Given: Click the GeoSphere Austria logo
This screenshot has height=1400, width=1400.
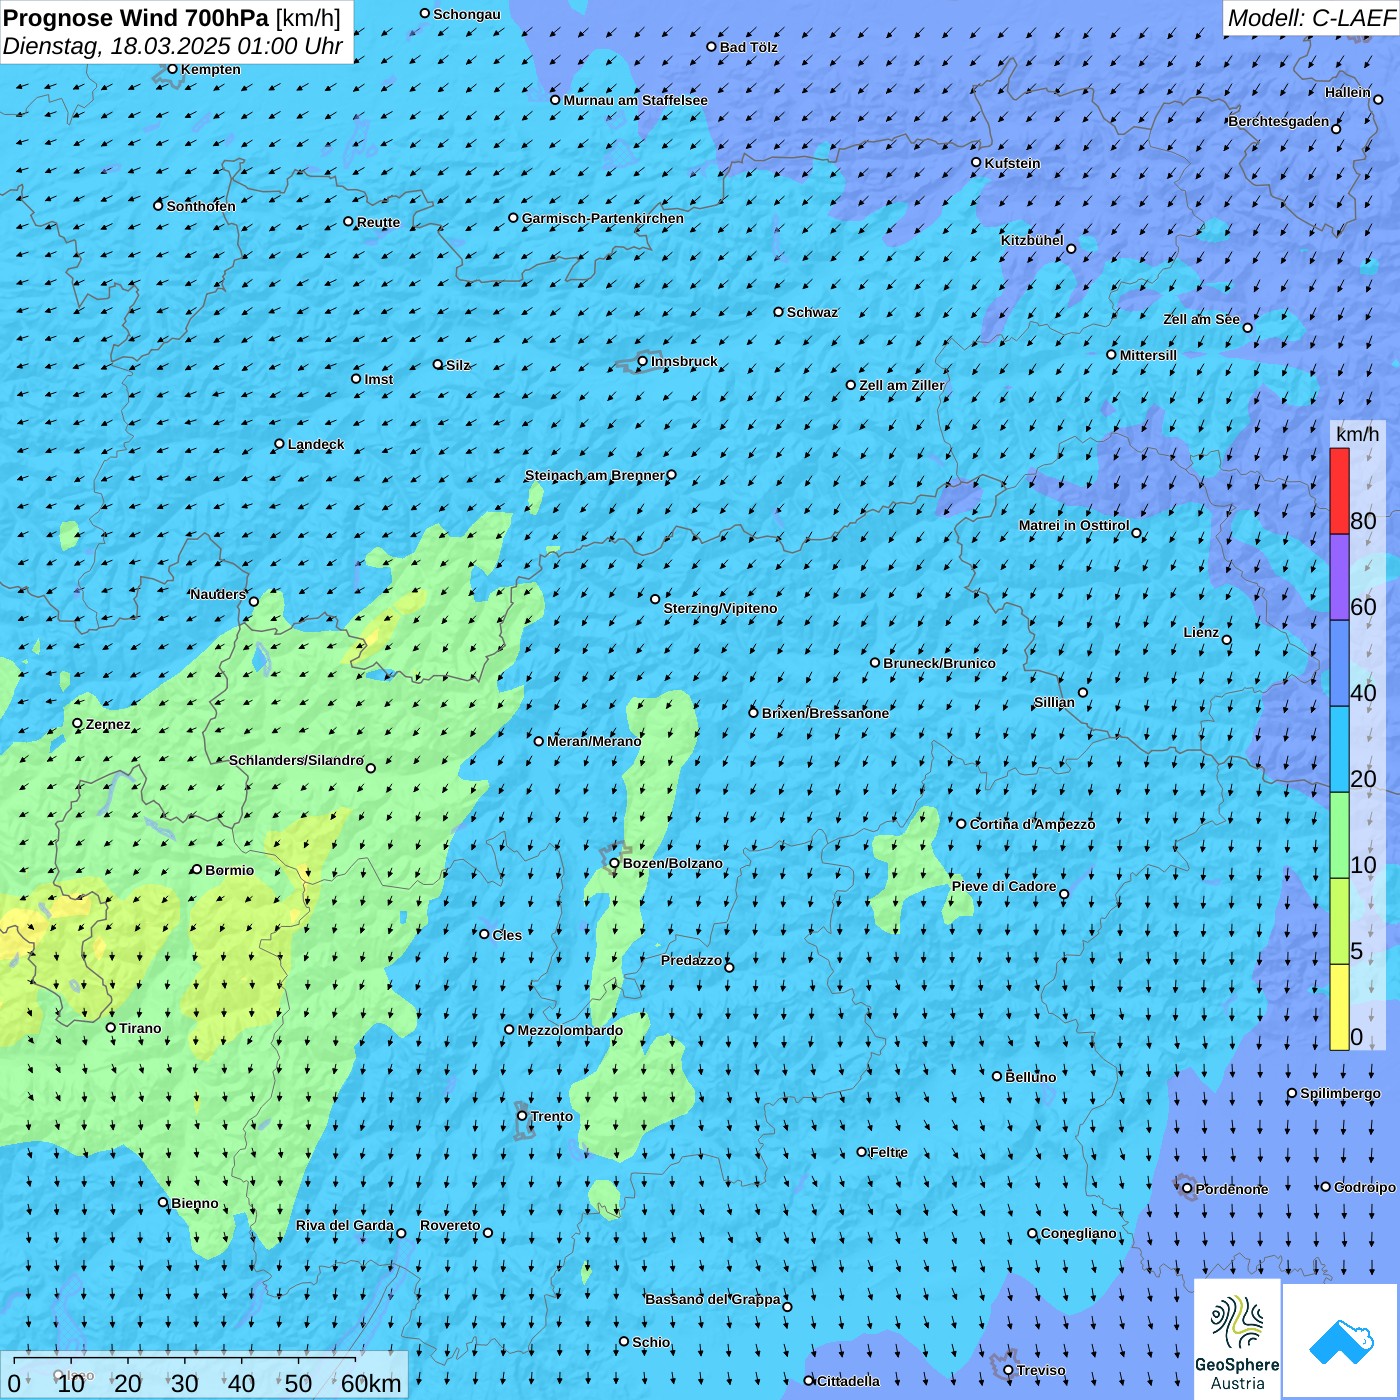Looking at the screenshot, I should point(1237,1340).
